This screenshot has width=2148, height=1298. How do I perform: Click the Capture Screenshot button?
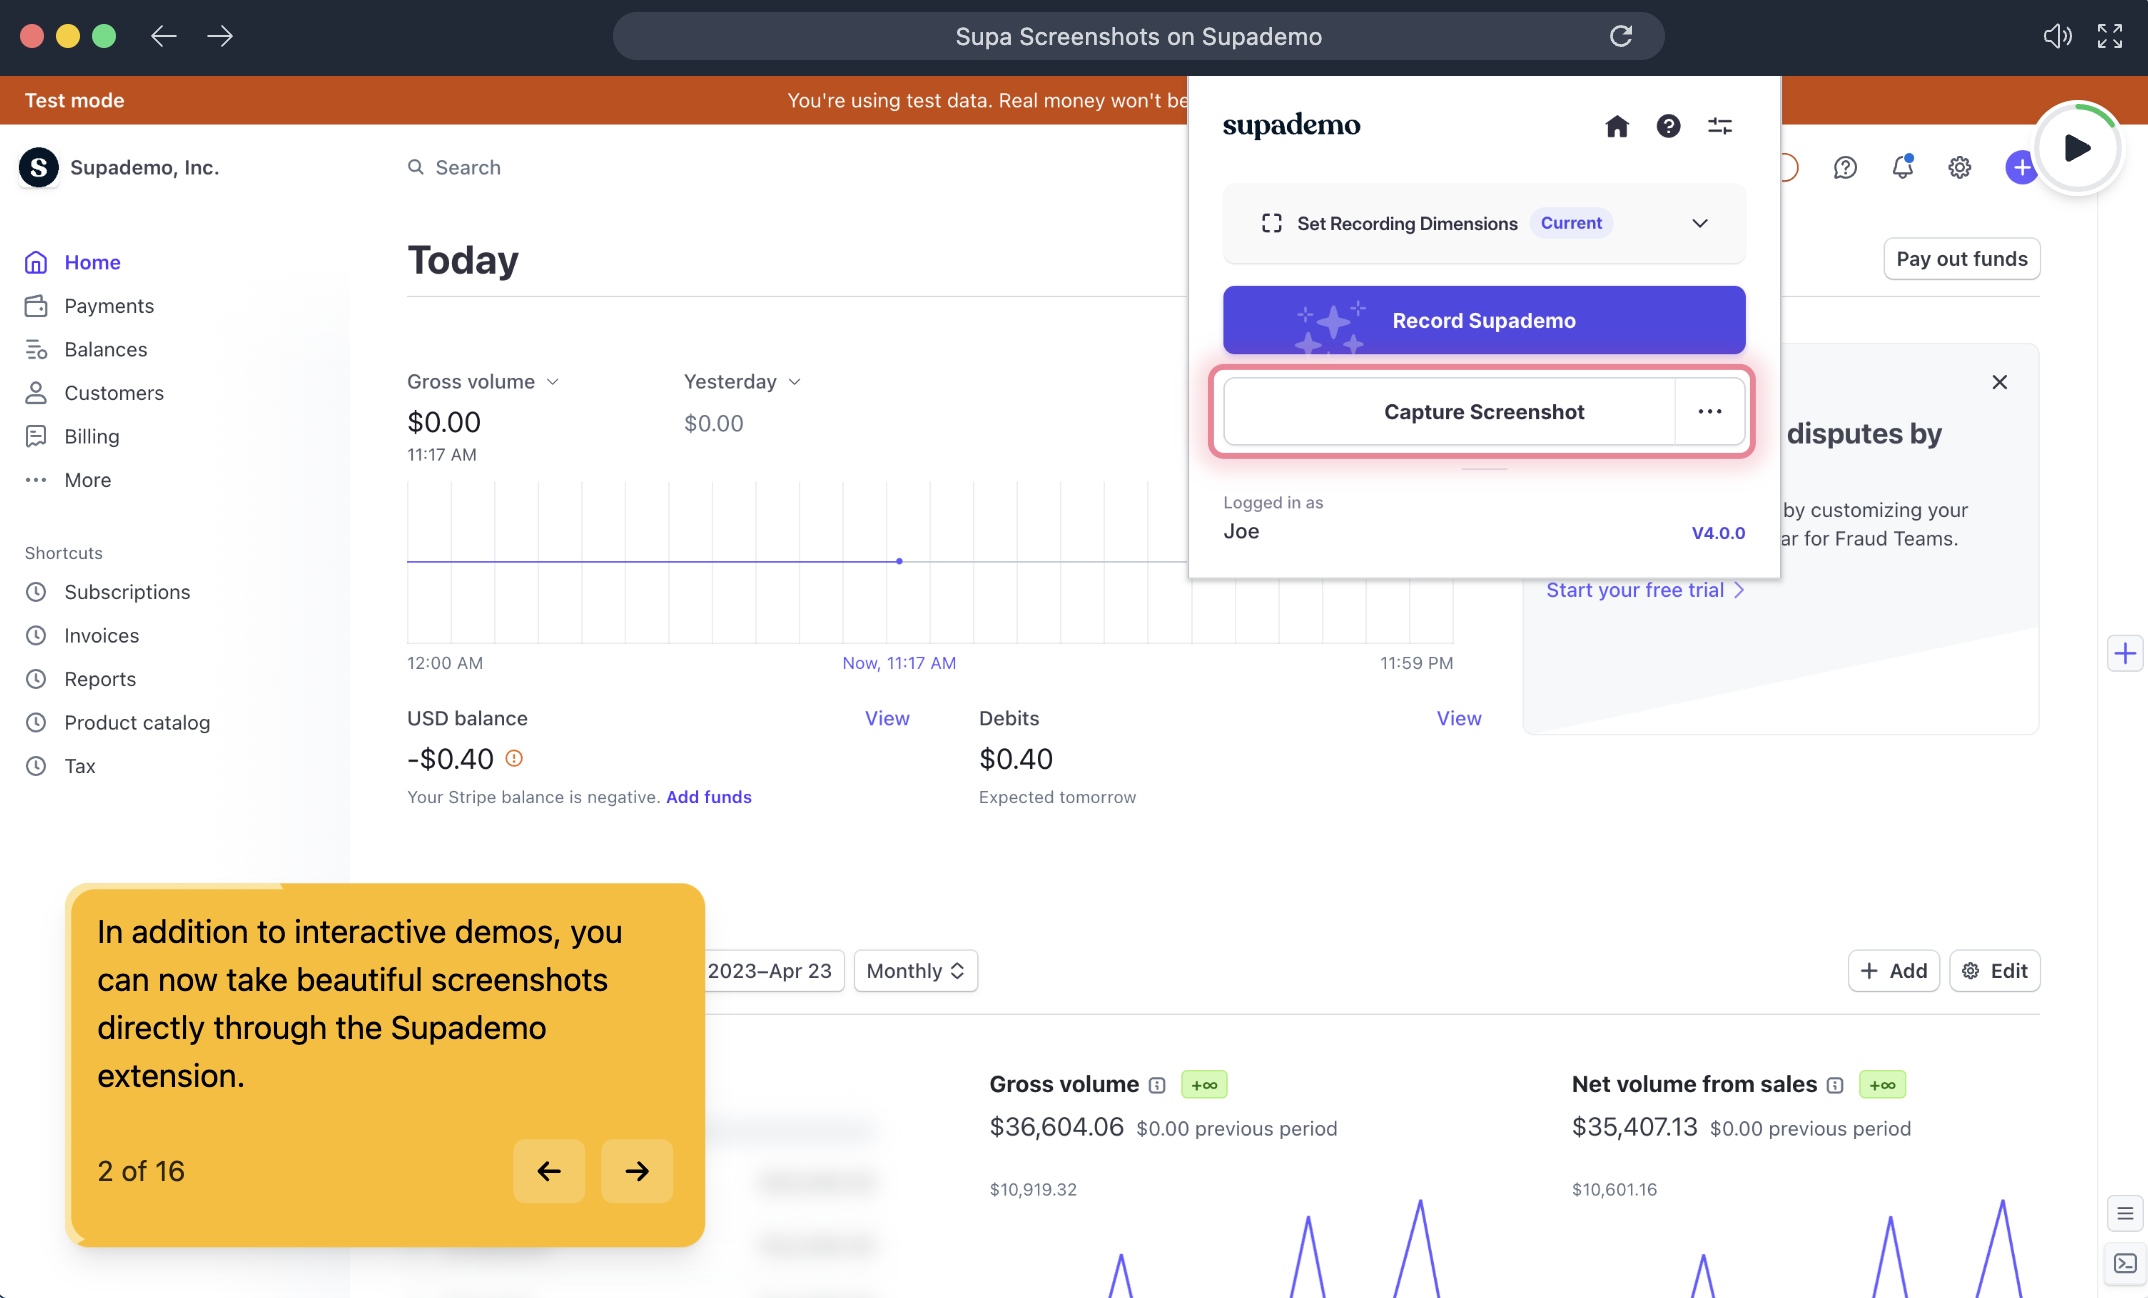click(x=1449, y=412)
